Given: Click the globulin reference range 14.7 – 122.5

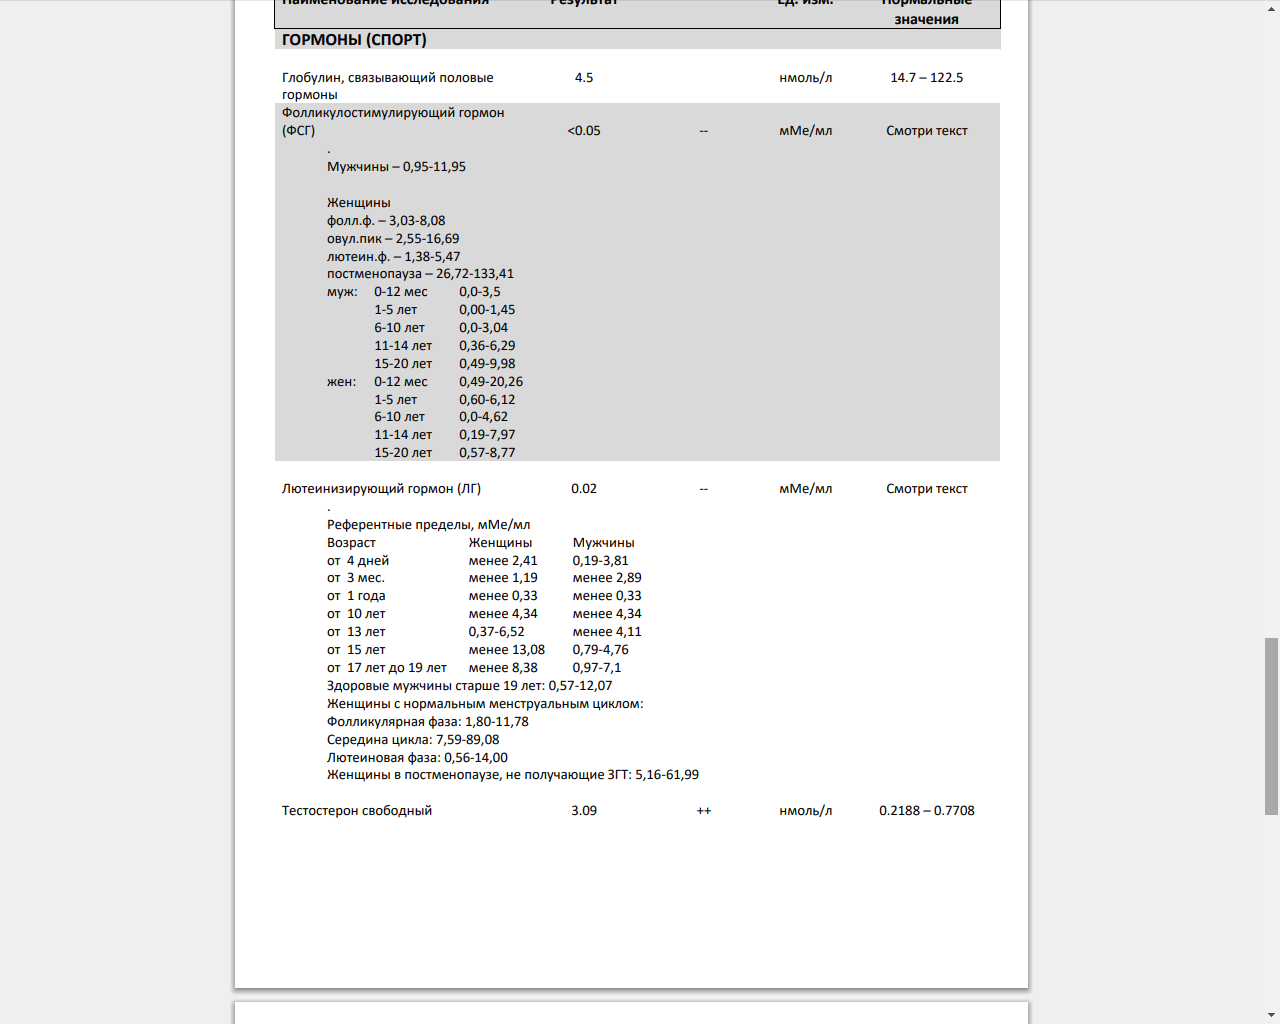Looking at the screenshot, I should 926,78.
